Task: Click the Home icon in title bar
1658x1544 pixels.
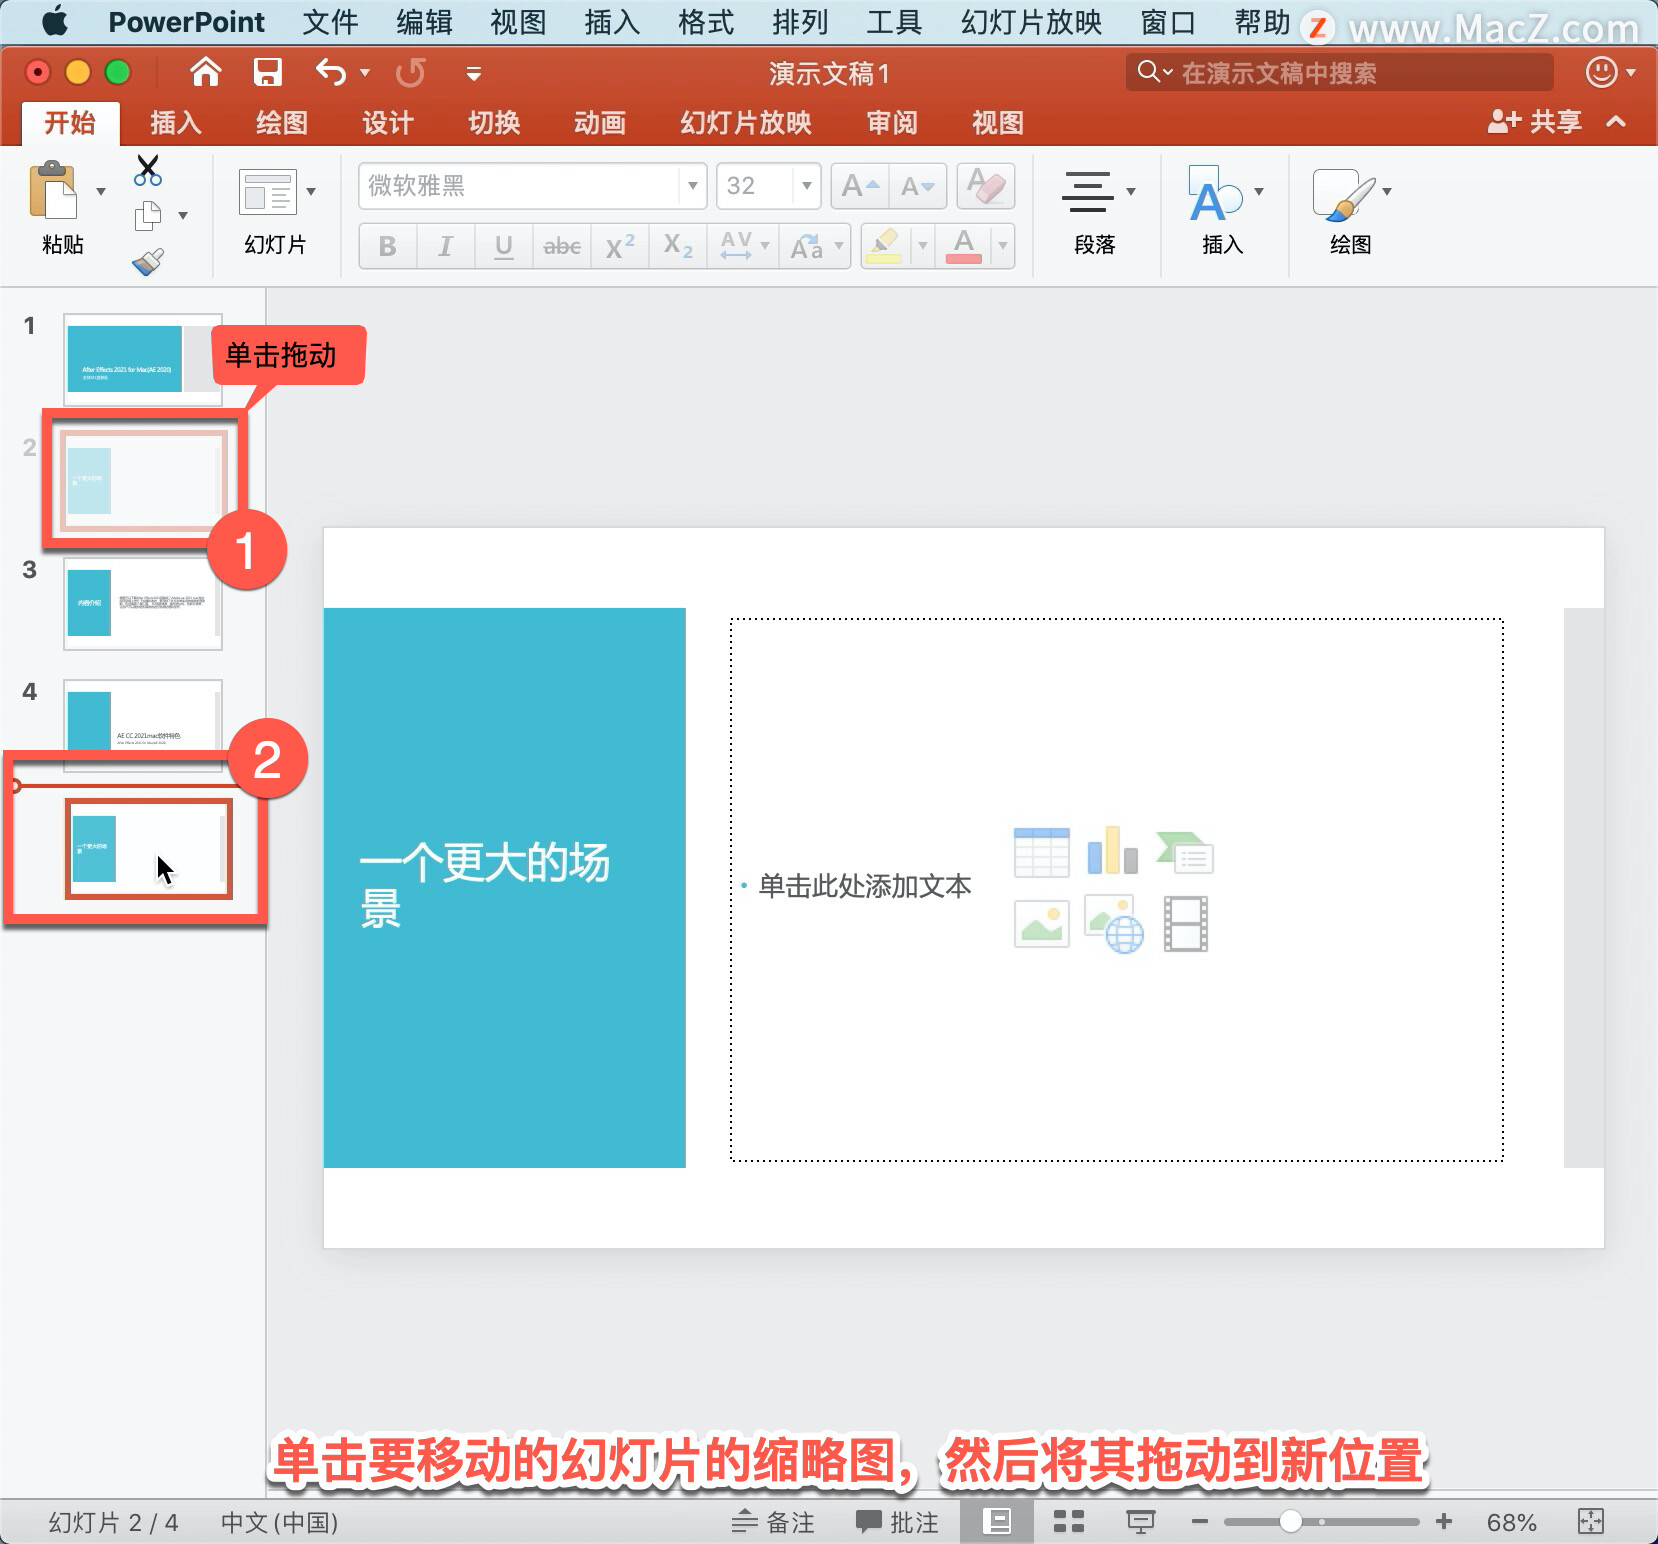Action: 205,72
